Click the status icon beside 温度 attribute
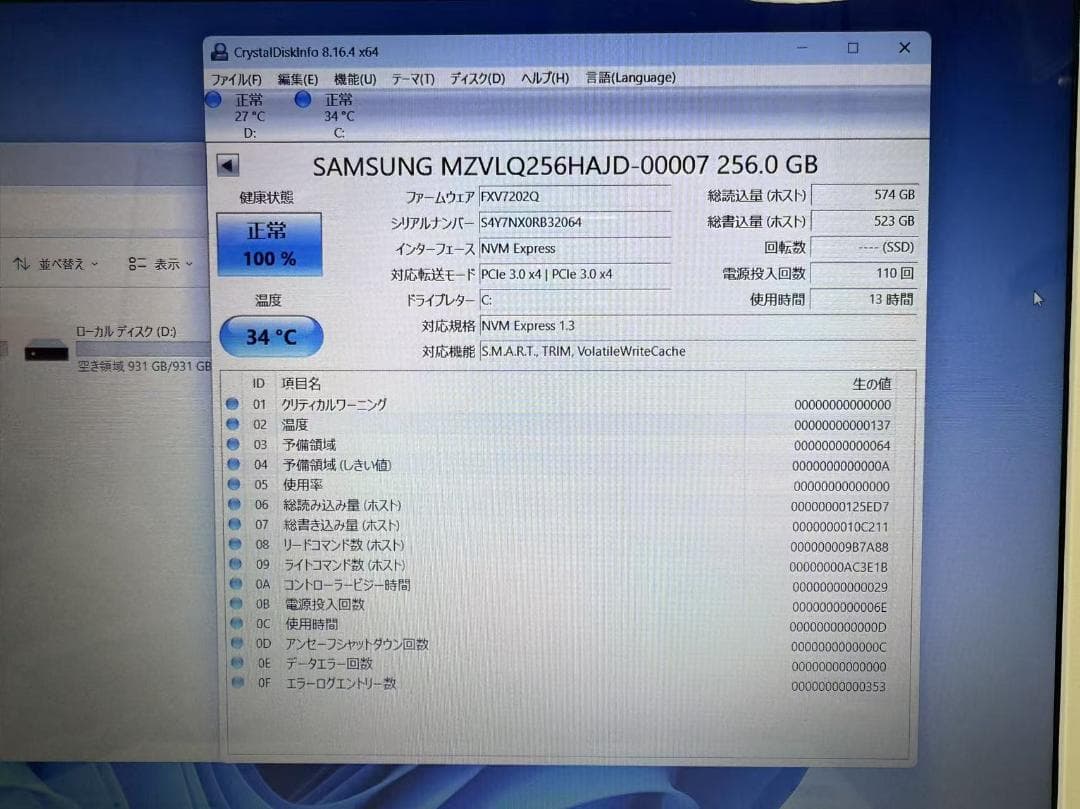The height and width of the screenshot is (809, 1080). tap(234, 424)
